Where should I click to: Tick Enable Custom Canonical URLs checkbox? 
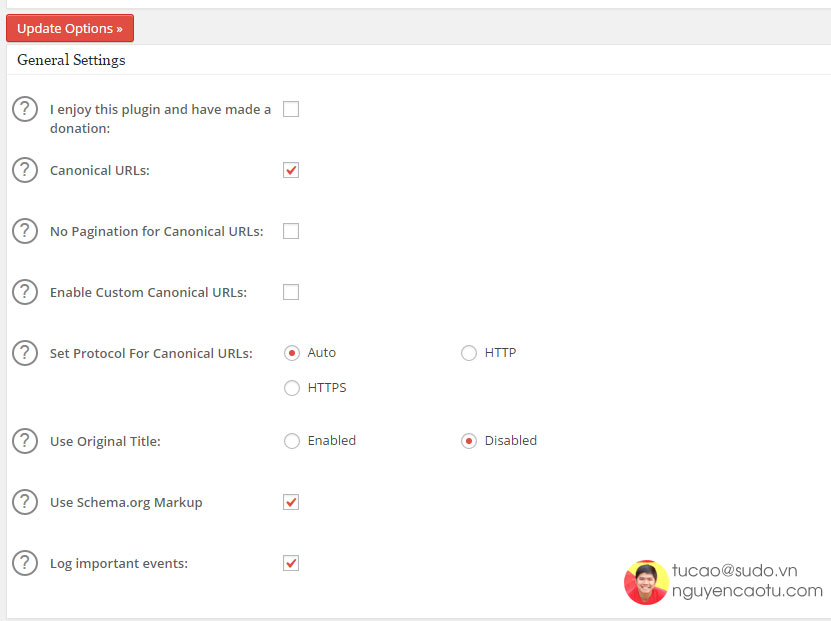[x=291, y=292]
